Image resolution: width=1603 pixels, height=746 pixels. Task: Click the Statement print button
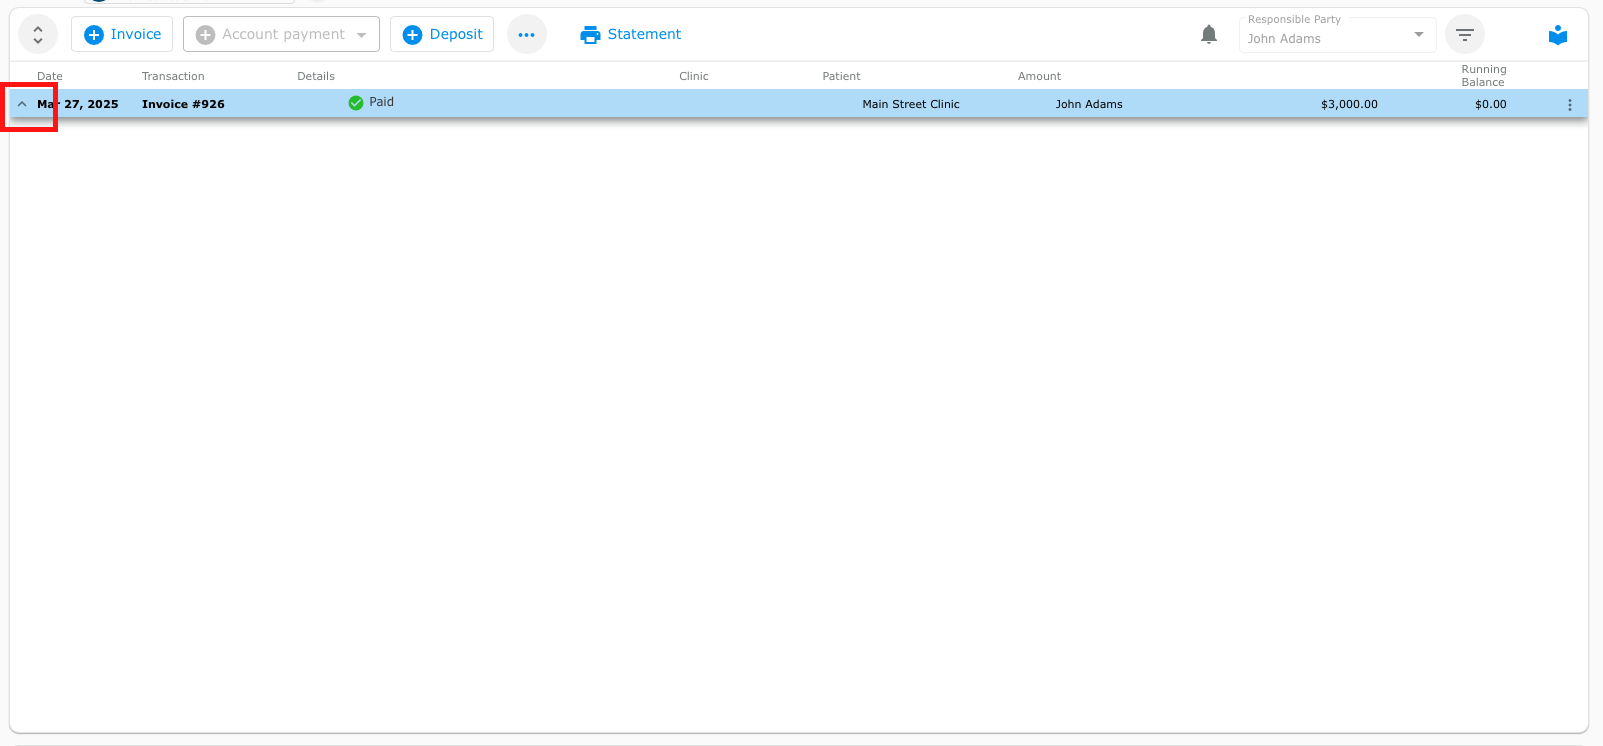[631, 34]
